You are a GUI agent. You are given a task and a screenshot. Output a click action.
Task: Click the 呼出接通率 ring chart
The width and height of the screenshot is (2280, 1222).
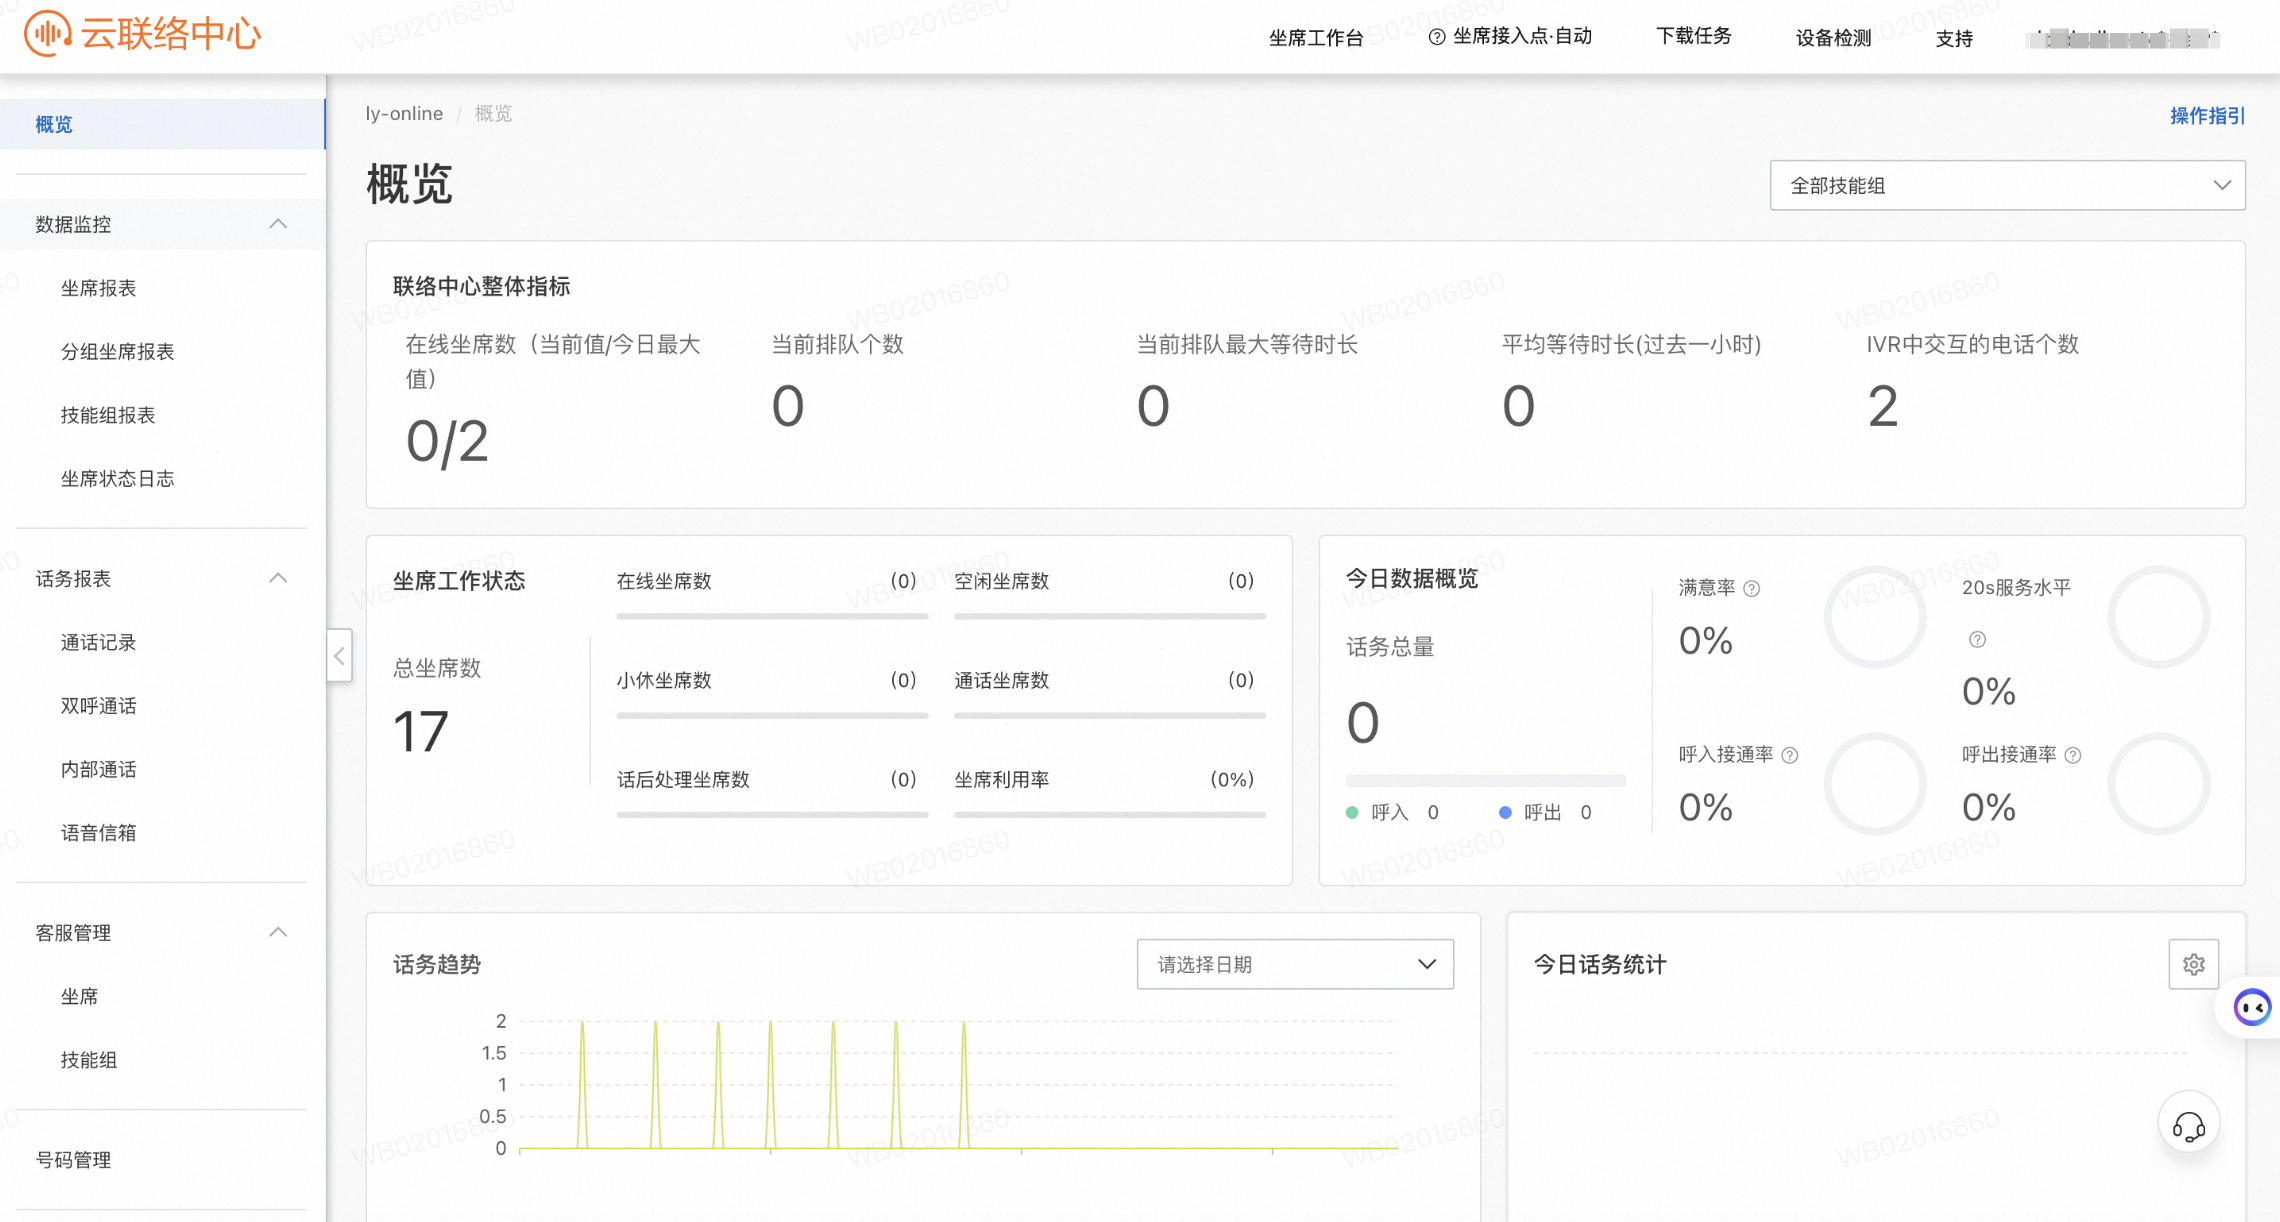coord(2158,784)
